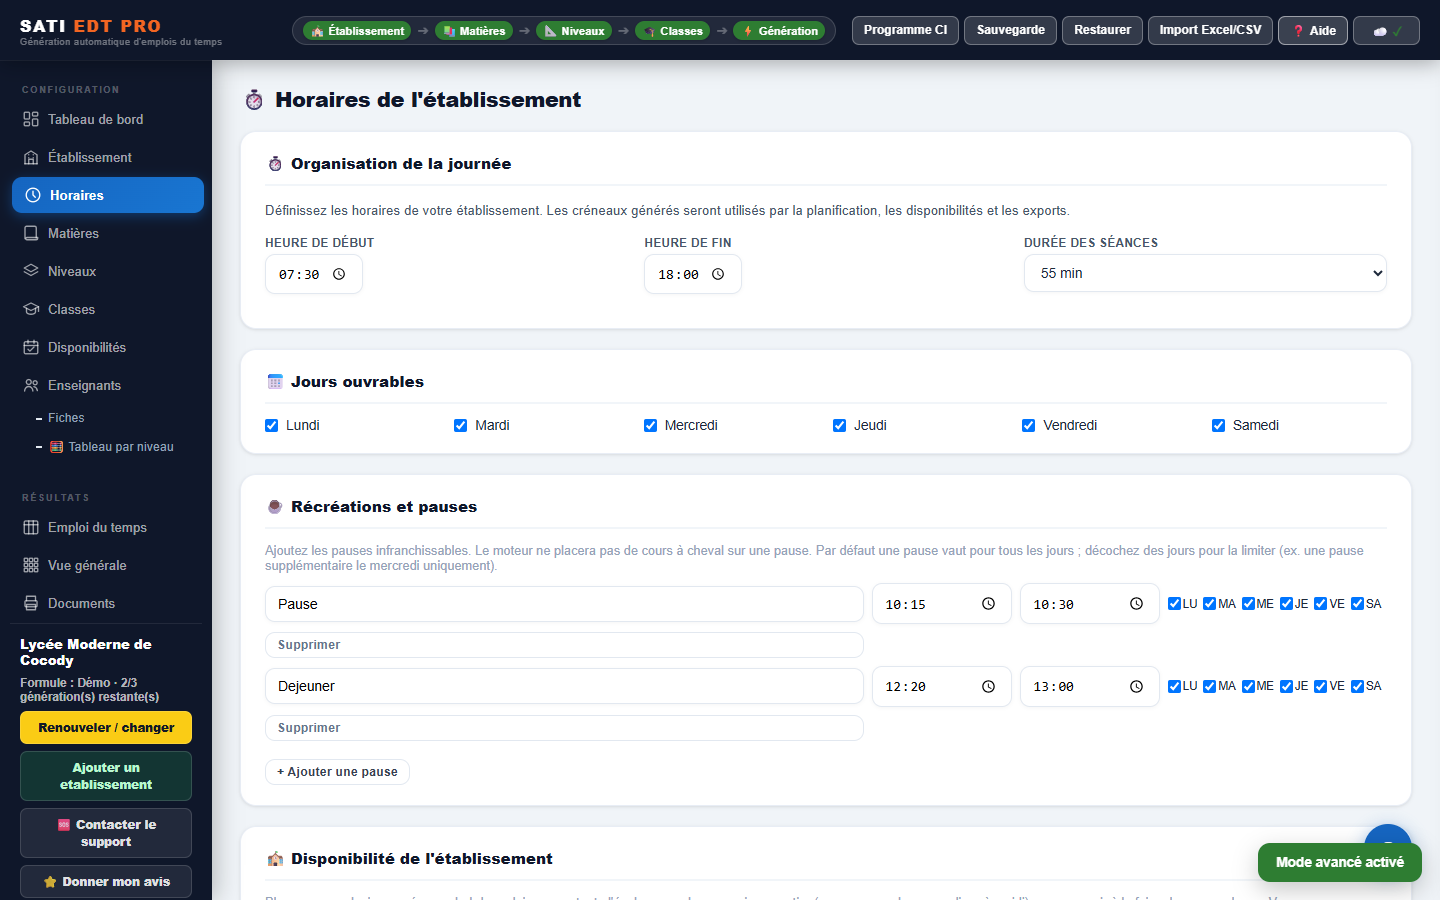Uncheck the Lundi working day
The image size is (1440, 900).
pyautogui.click(x=271, y=426)
